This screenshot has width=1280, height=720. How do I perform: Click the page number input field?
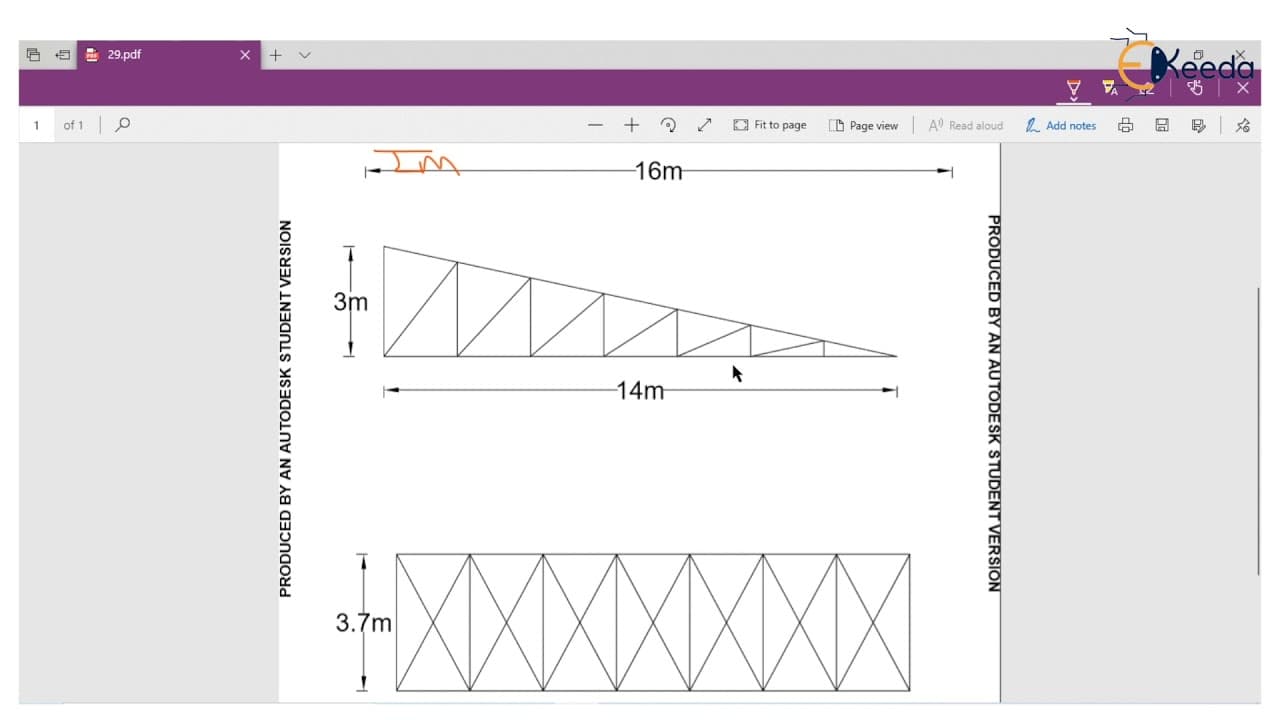38,125
